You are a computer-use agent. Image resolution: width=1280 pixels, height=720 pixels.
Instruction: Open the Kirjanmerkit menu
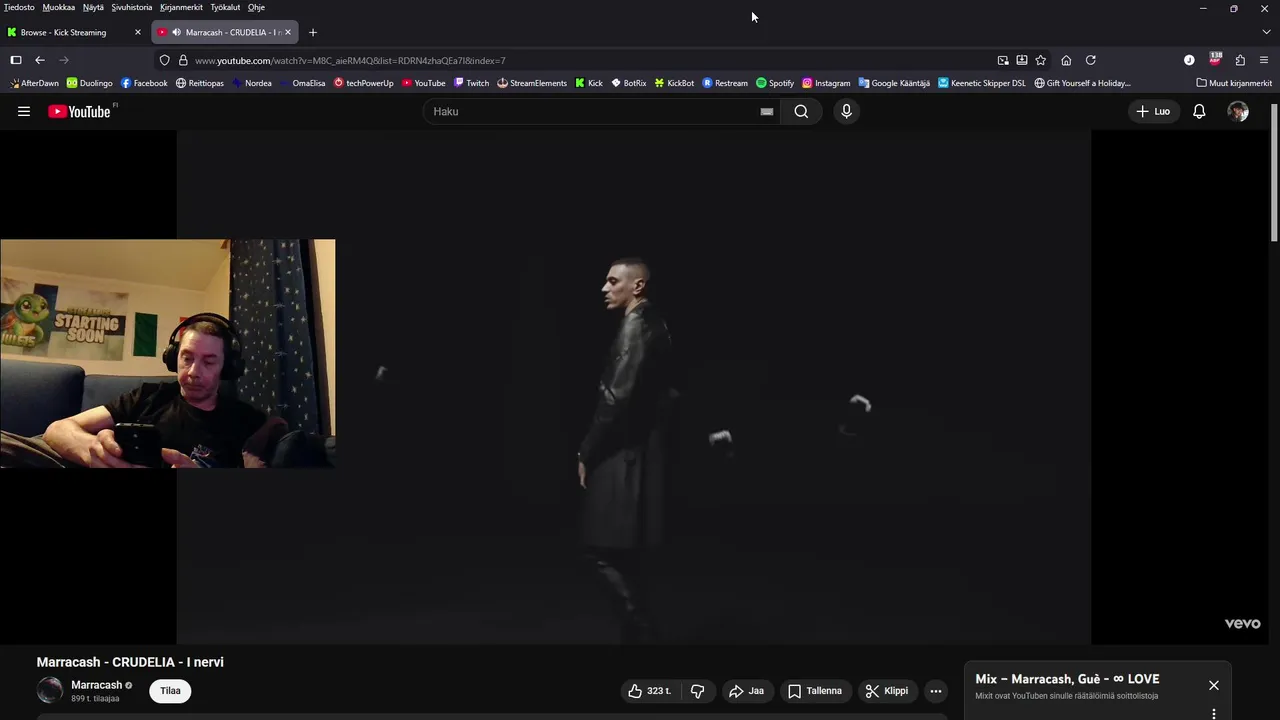(181, 7)
